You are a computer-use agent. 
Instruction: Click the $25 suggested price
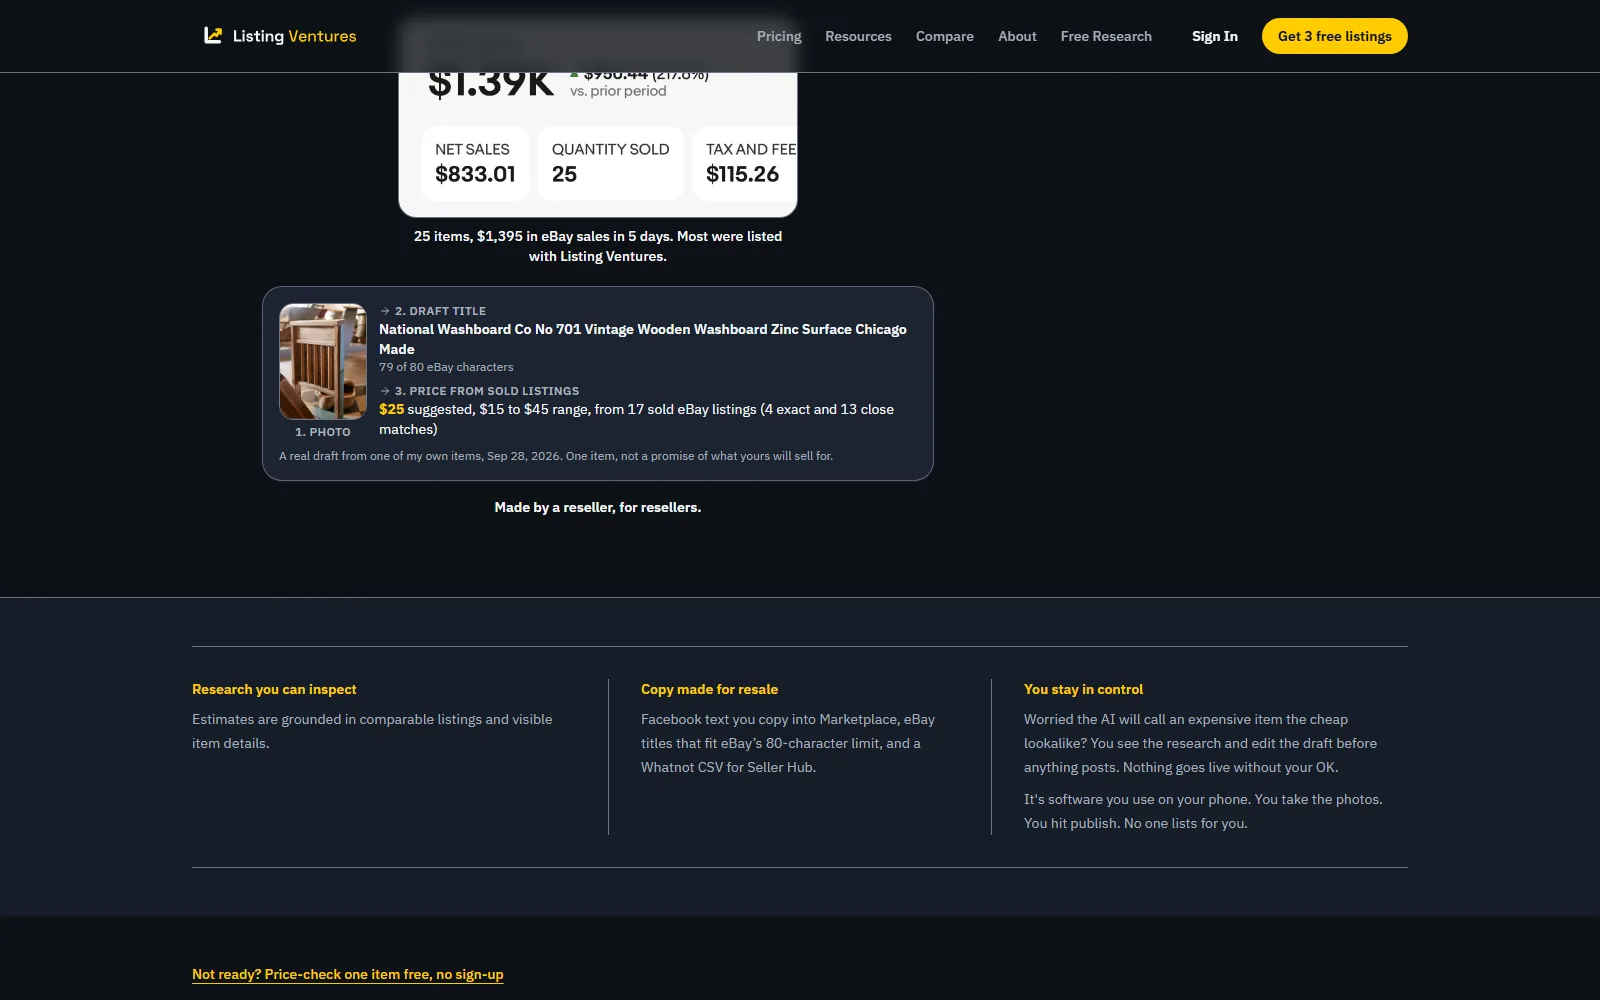point(392,409)
